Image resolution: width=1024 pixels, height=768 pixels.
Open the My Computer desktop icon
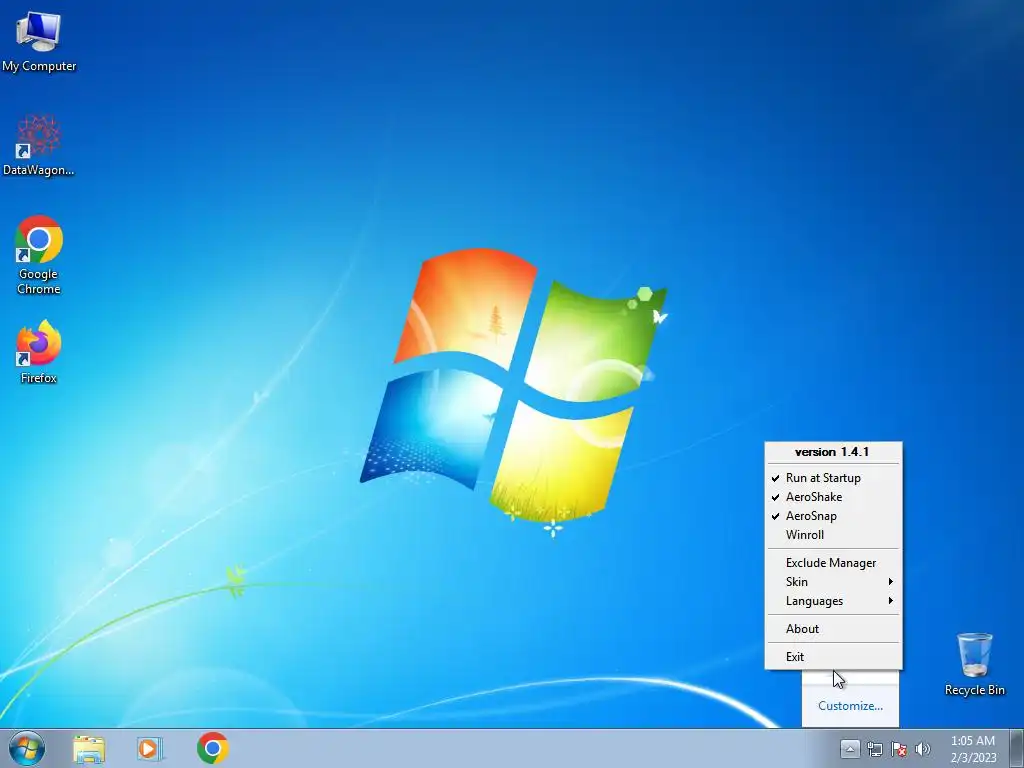pyautogui.click(x=39, y=40)
